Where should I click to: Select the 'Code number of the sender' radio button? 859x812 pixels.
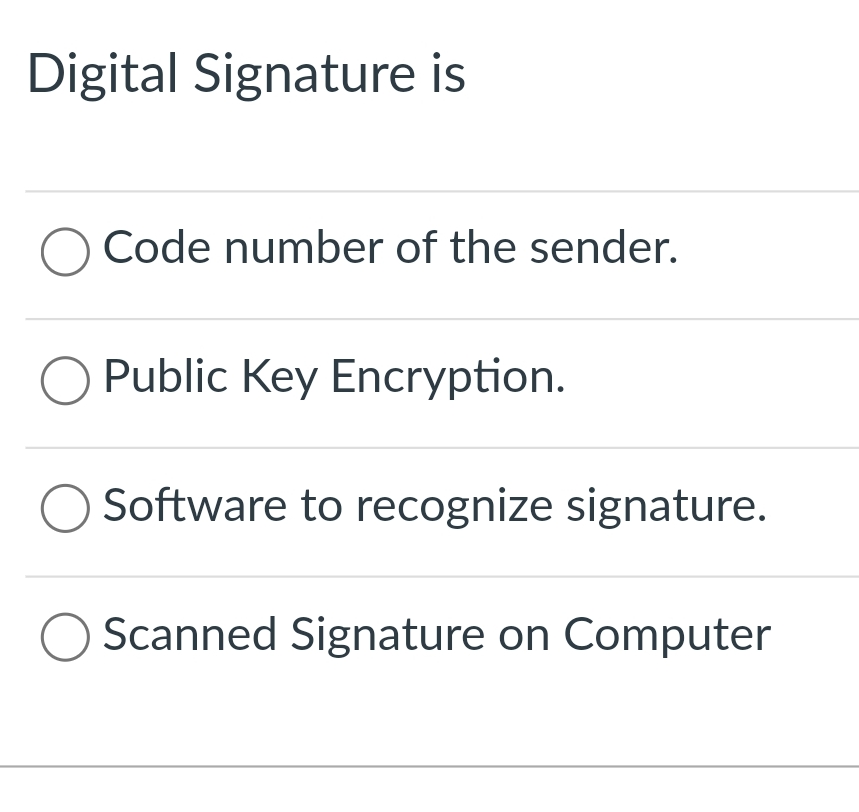click(64, 252)
